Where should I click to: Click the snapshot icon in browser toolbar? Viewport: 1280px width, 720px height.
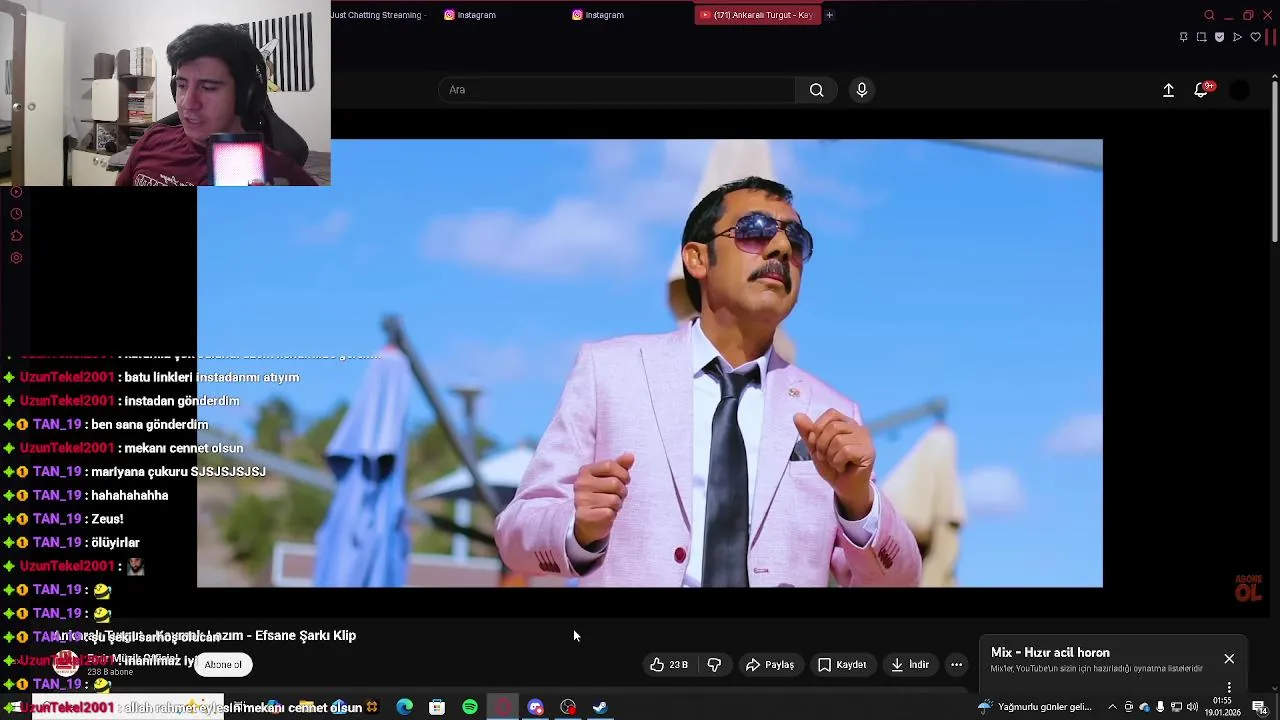click(1201, 37)
